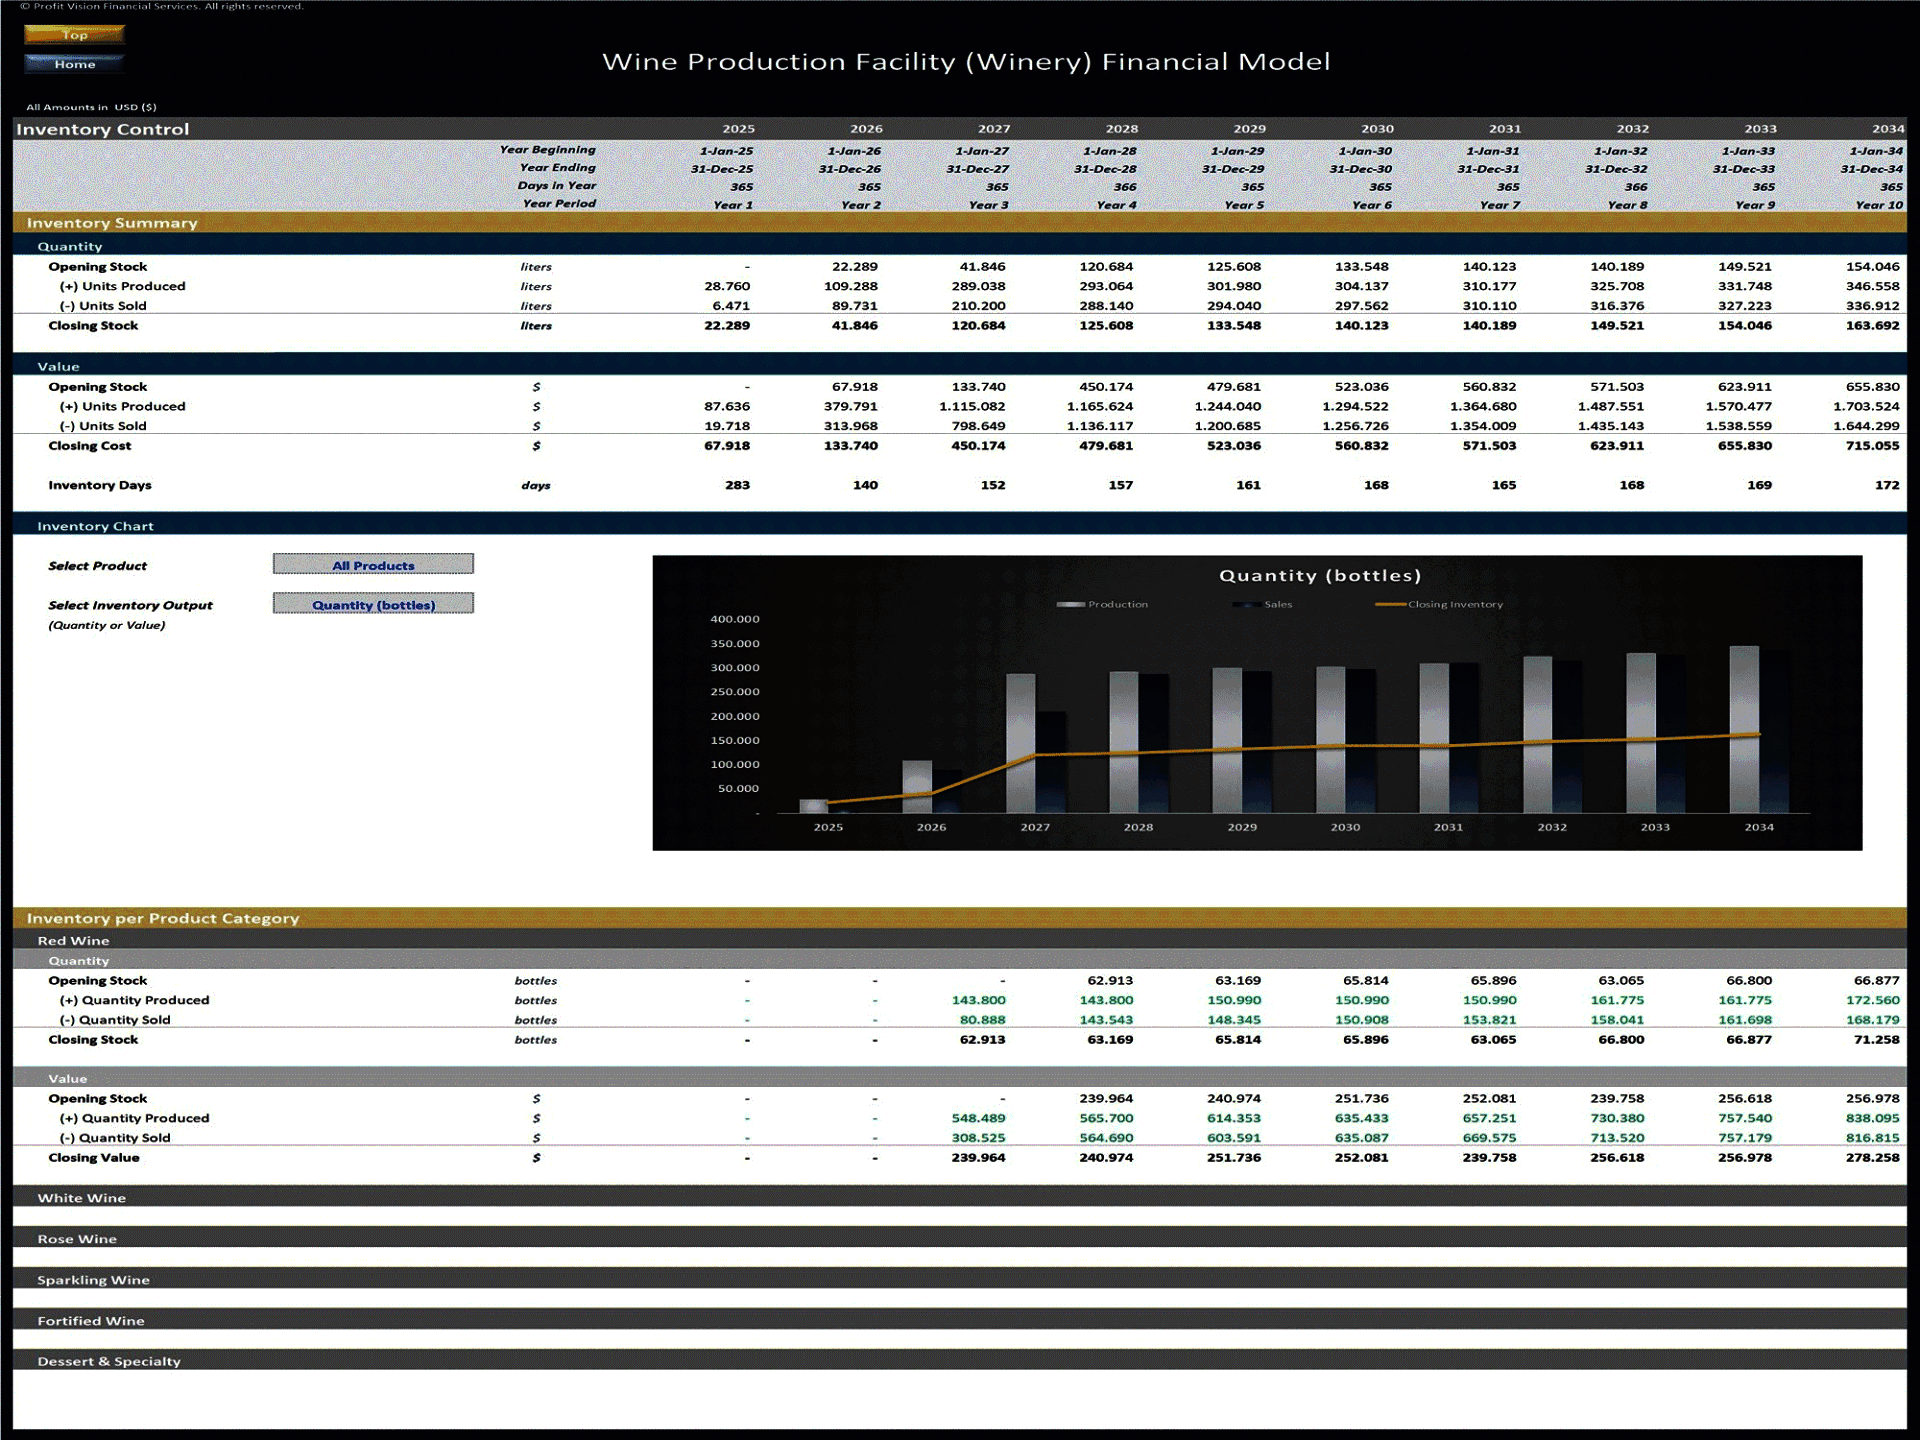The width and height of the screenshot is (1920, 1440).
Task: Click the 400.000 axis label in chart
Action: [x=735, y=619]
